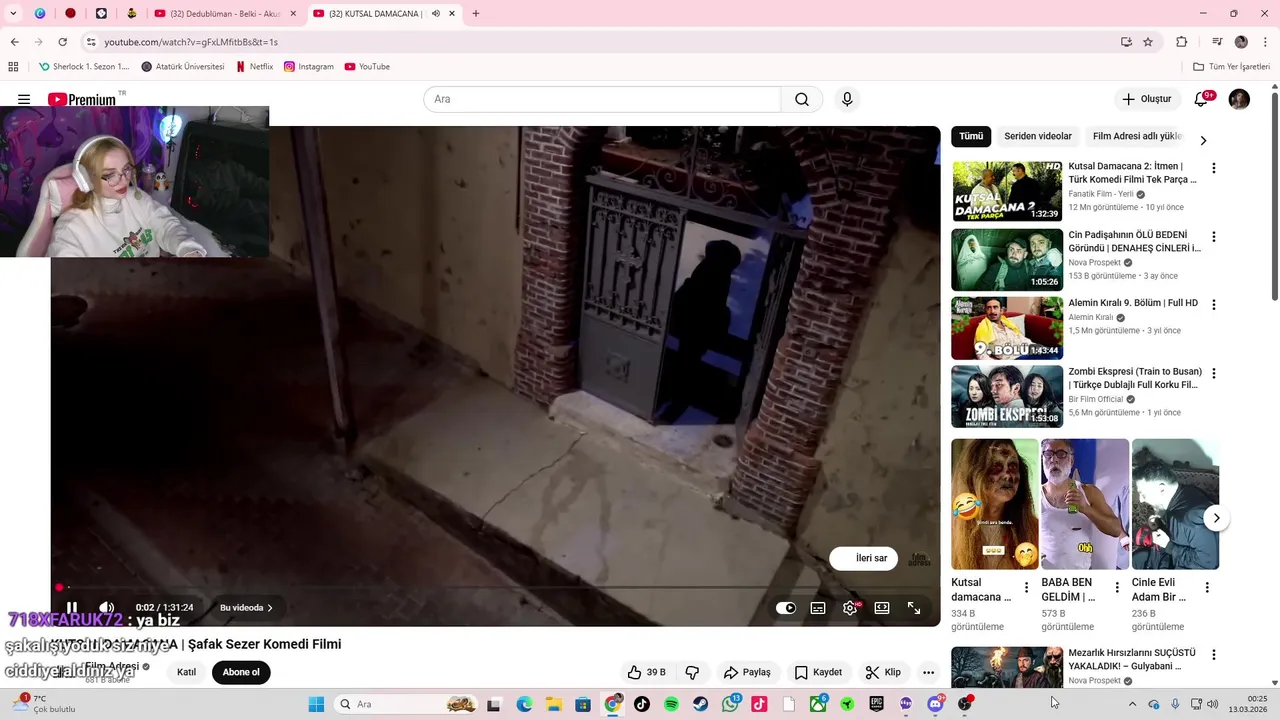Toggle the autoplay switch in player
This screenshot has width=1280, height=720.
(x=786, y=607)
